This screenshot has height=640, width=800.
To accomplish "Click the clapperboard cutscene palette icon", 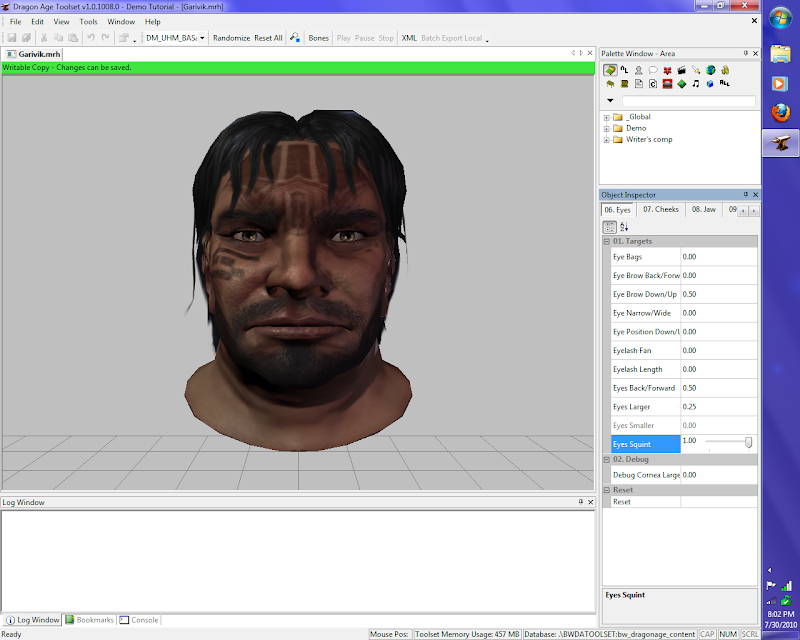I will pyautogui.click(x=681, y=70).
